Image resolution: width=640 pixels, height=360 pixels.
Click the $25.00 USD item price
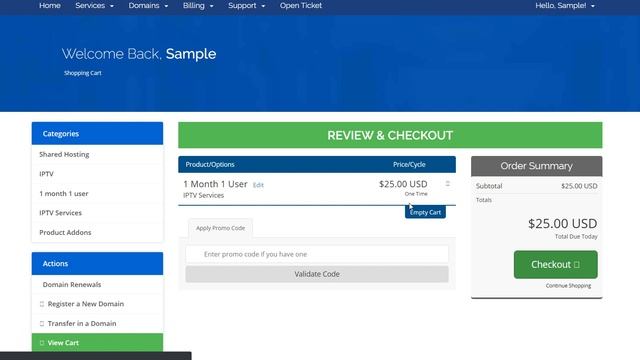[x=403, y=184]
